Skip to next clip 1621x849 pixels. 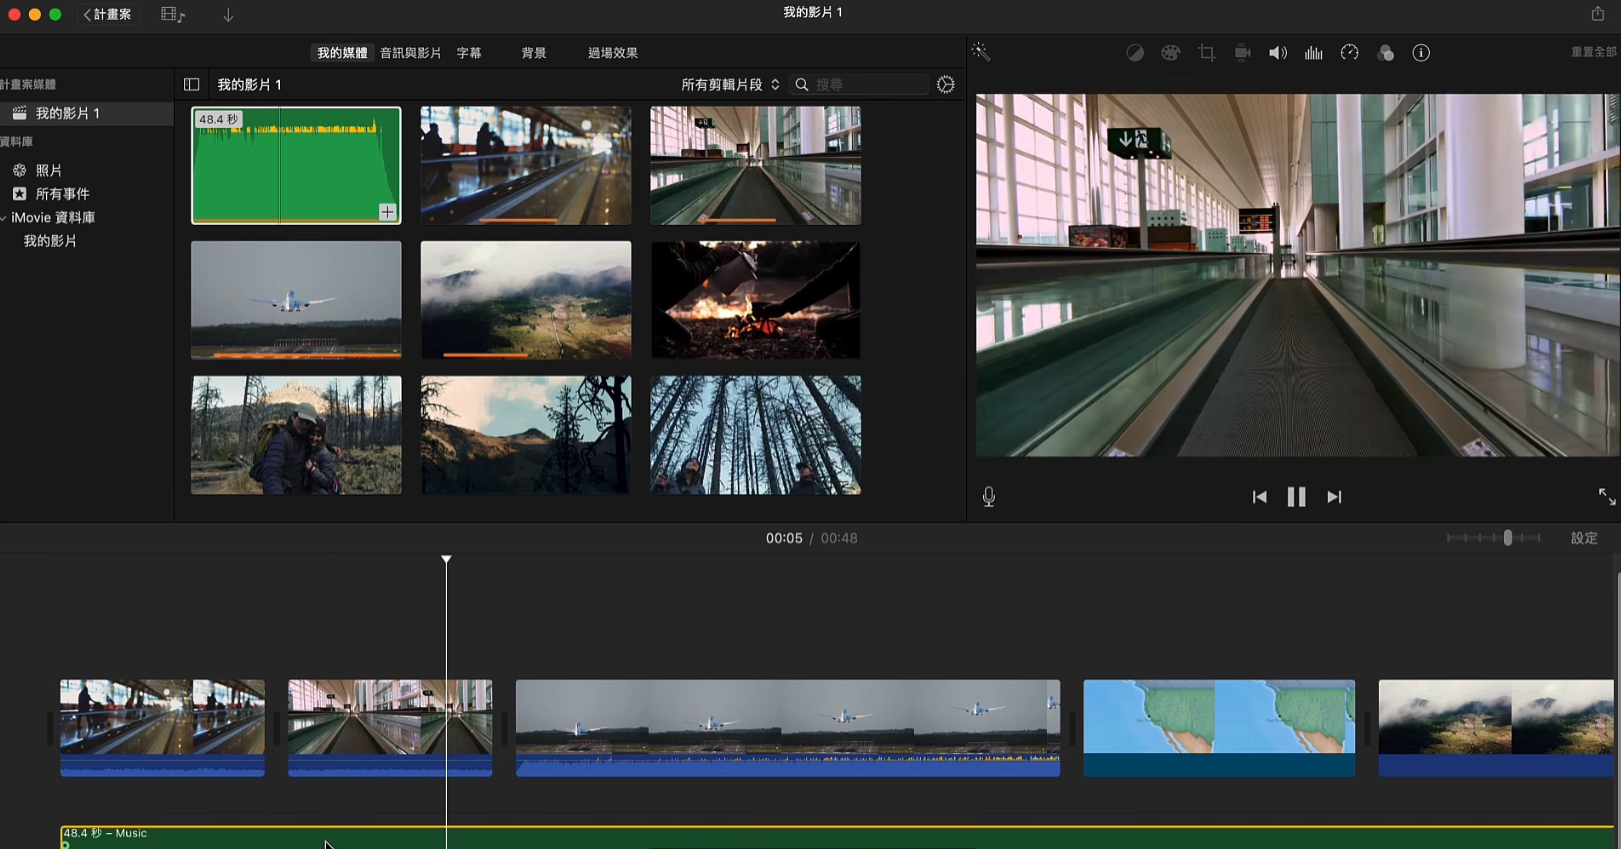[x=1334, y=497]
